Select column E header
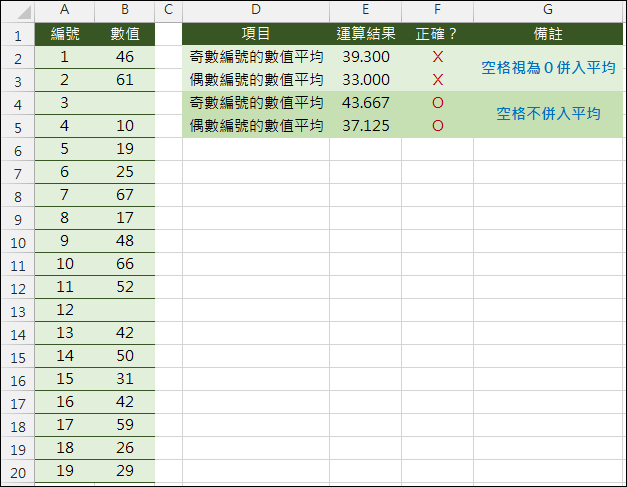 coord(365,10)
